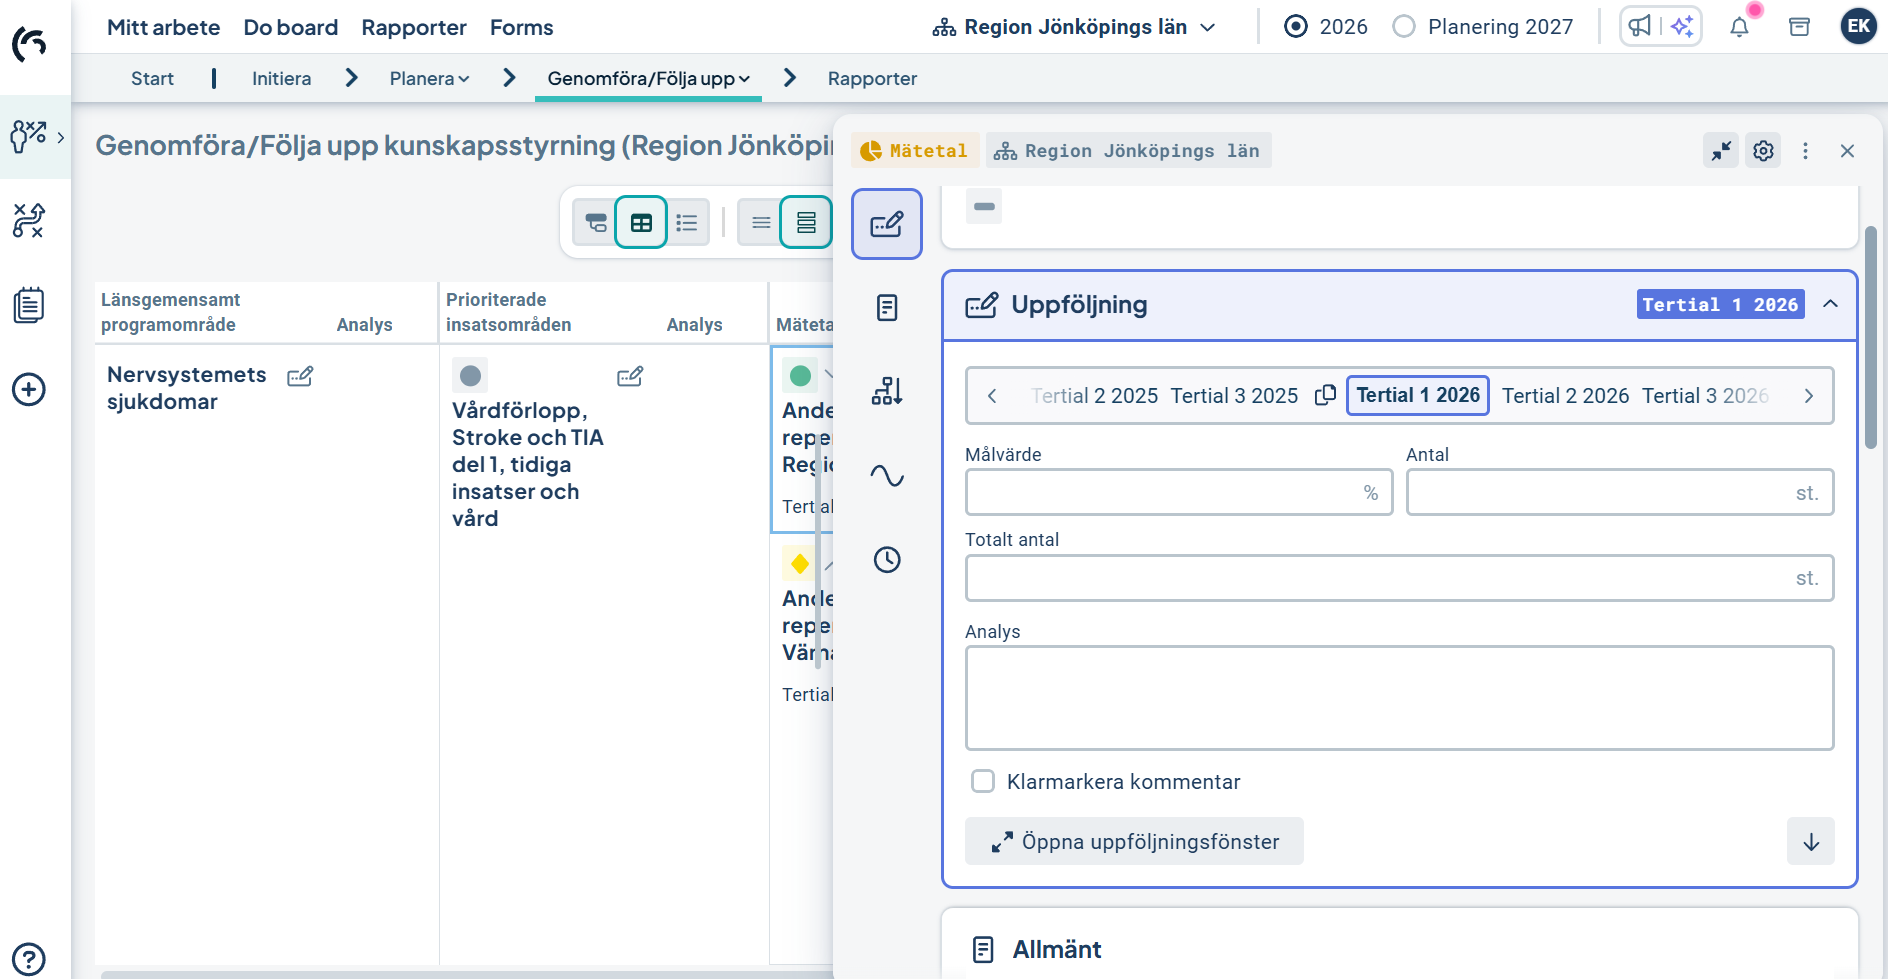Viewport: 1888px width, 979px height.
Task: Switch to table grid view
Action: coord(641,222)
